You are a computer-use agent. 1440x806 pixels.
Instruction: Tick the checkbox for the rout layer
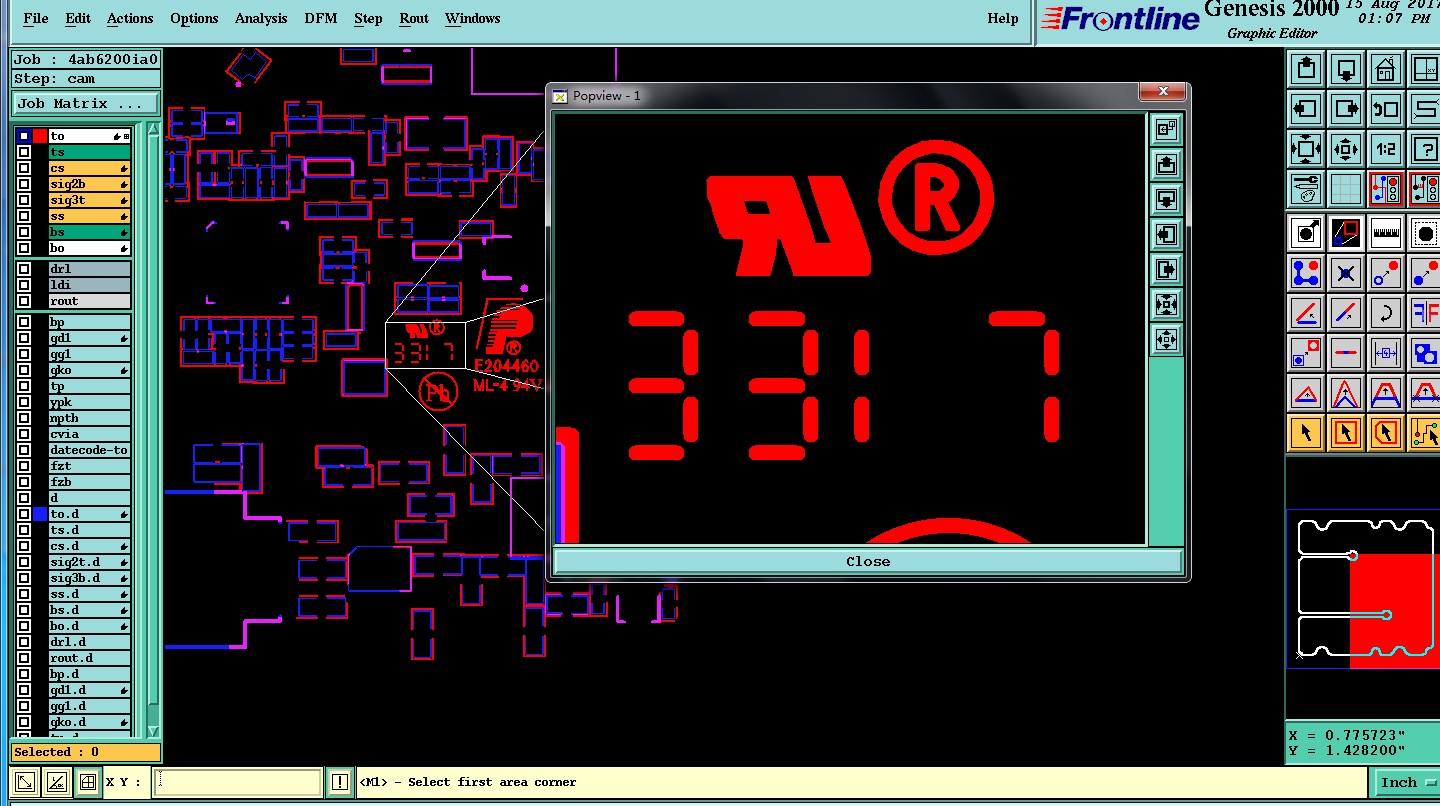click(x=24, y=301)
